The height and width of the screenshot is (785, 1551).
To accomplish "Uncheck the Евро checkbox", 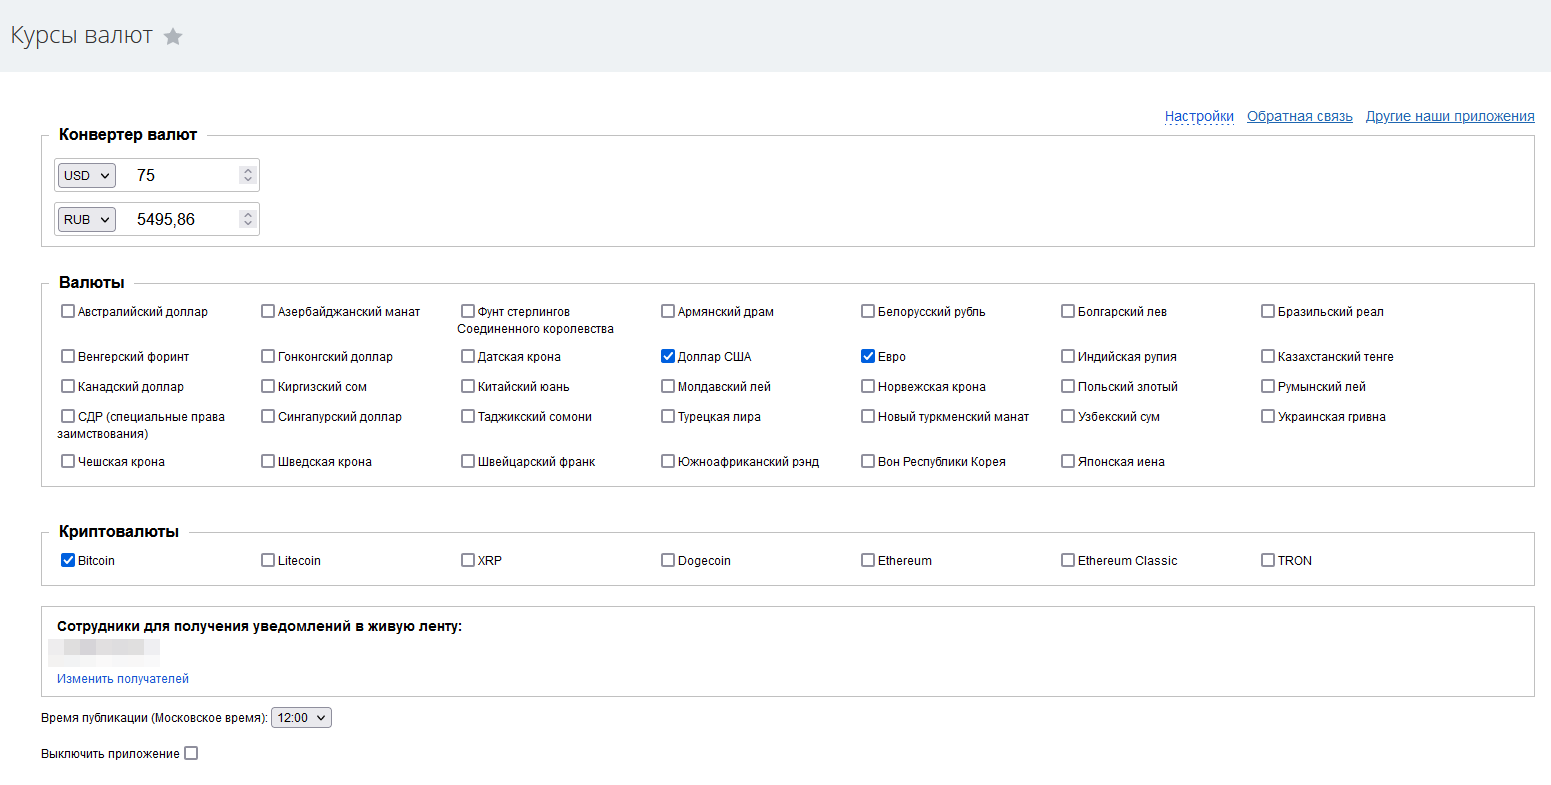I will point(868,356).
